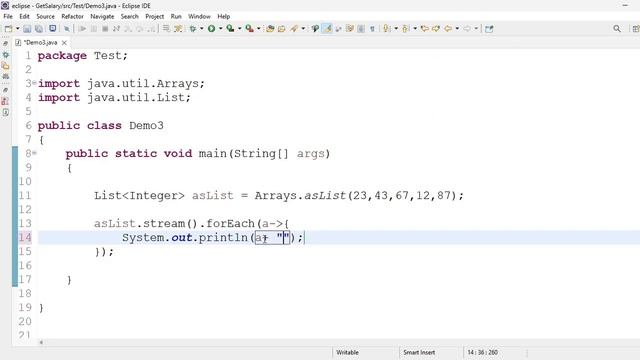
Task: Click the Terminate debug icon
Action: point(105,29)
